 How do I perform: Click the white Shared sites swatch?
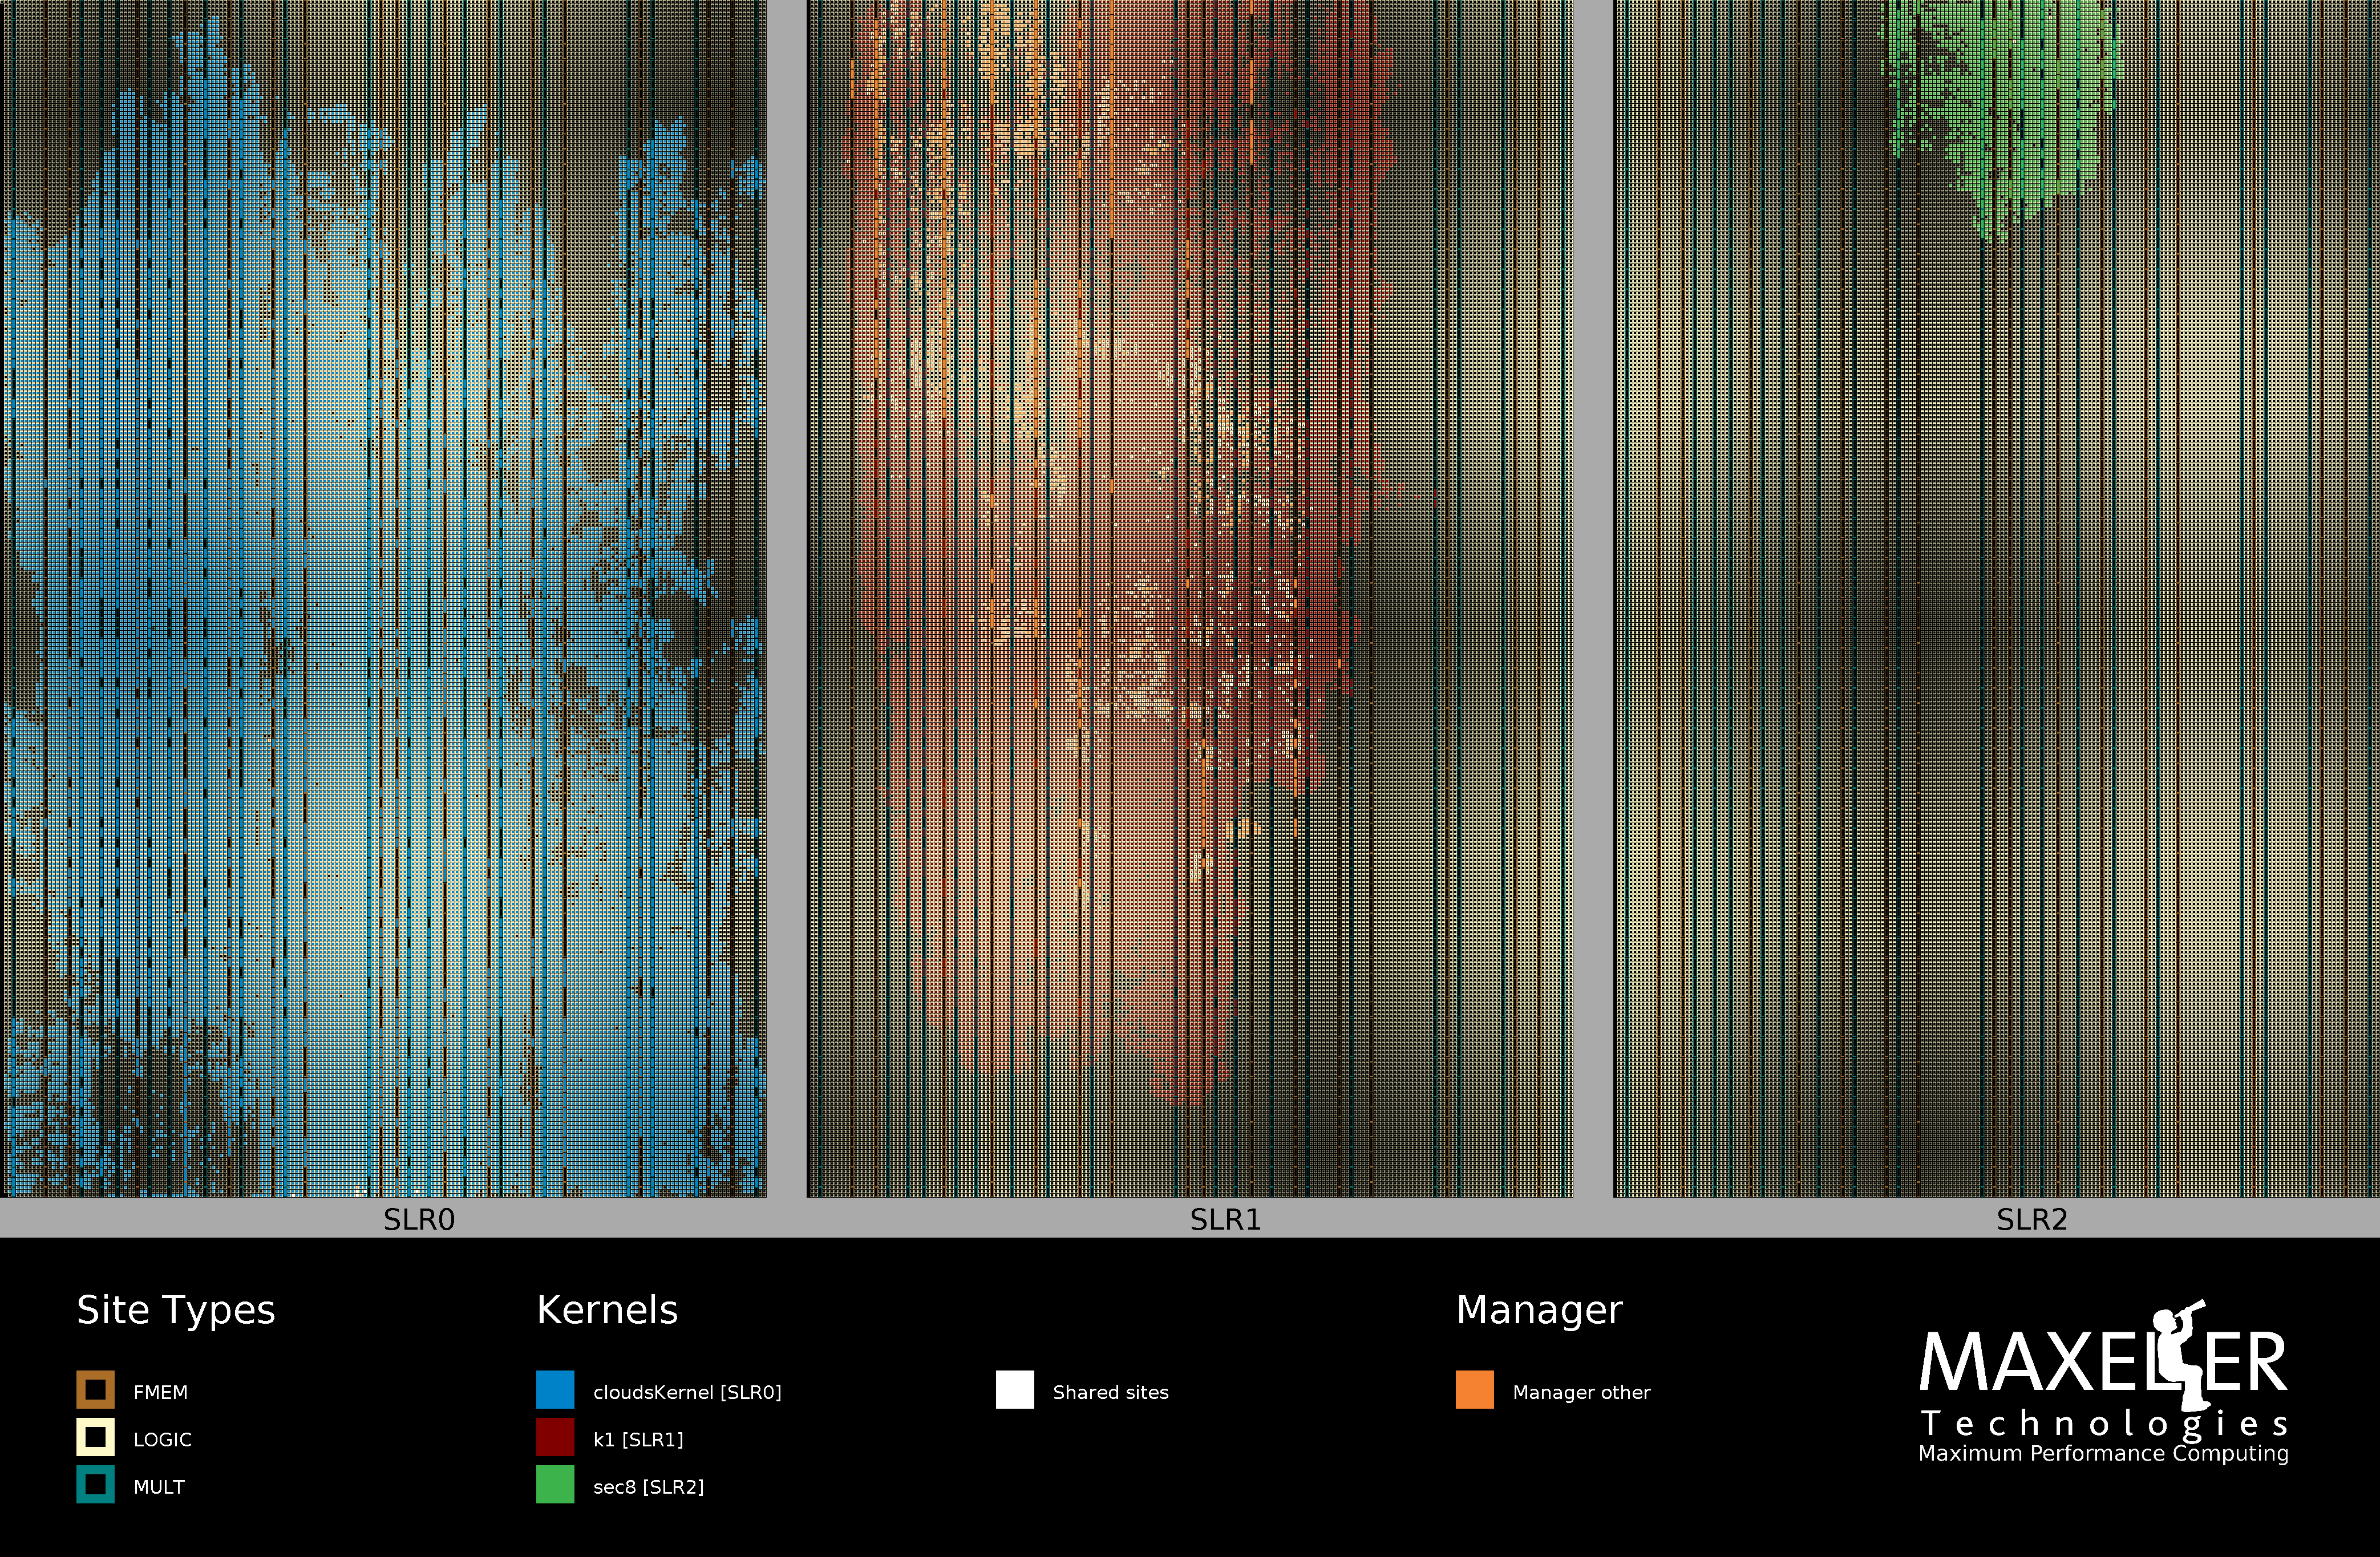(1015, 1390)
